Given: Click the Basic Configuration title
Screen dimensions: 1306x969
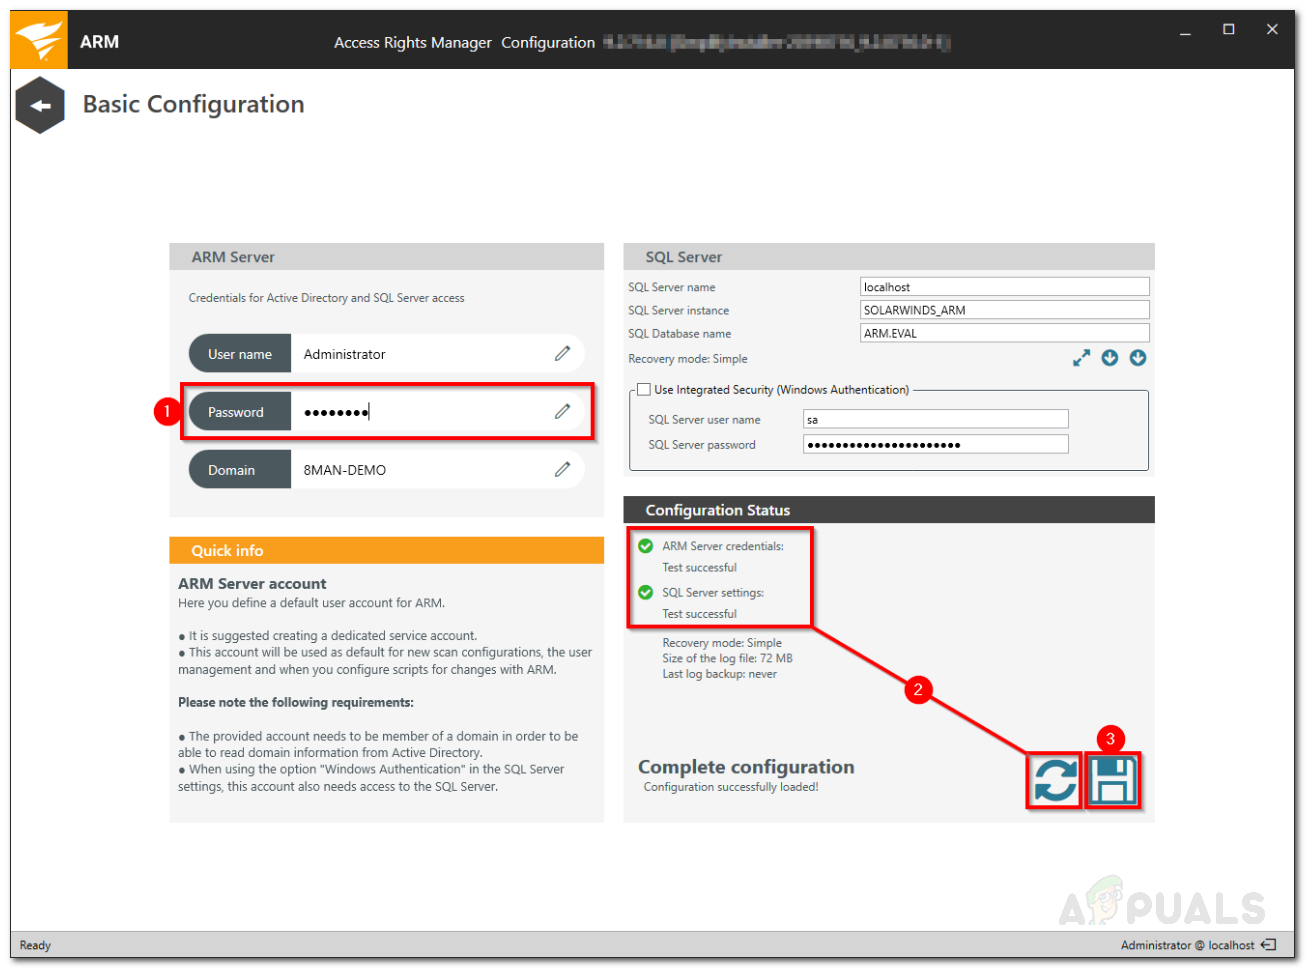Looking at the screenshot, I should pos(194,104).
